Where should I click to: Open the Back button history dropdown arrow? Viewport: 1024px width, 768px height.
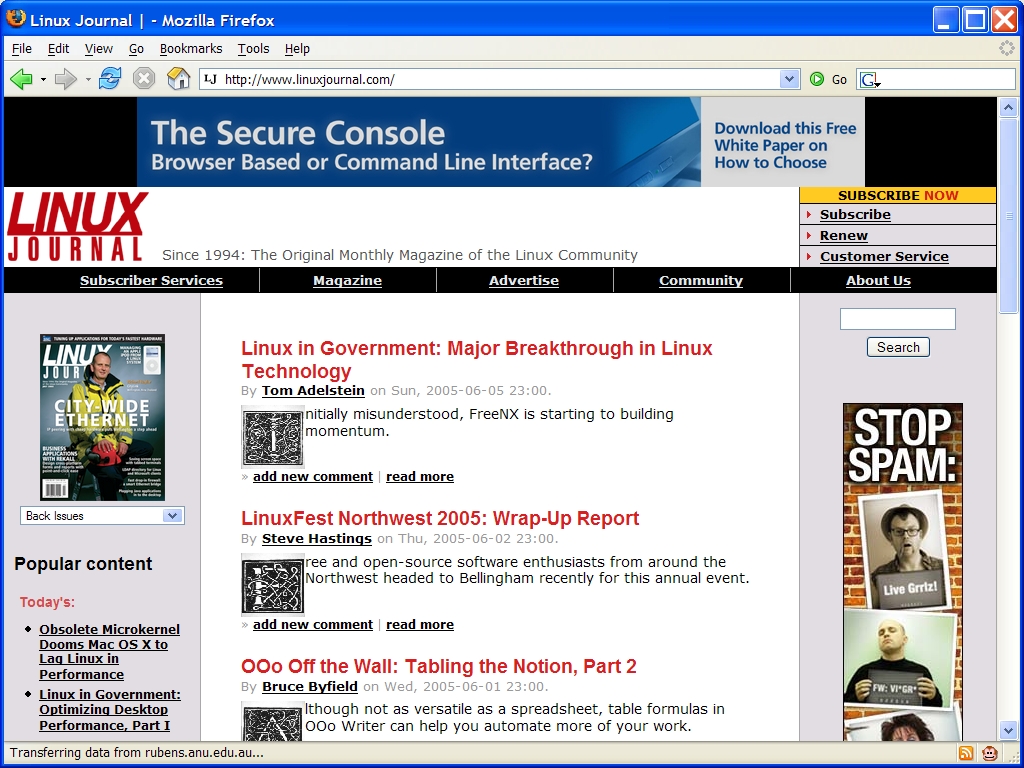[x=43, y=79]
